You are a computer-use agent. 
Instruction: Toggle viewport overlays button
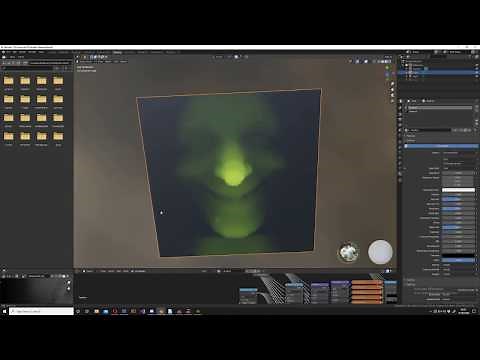click(x=366, y=61)
